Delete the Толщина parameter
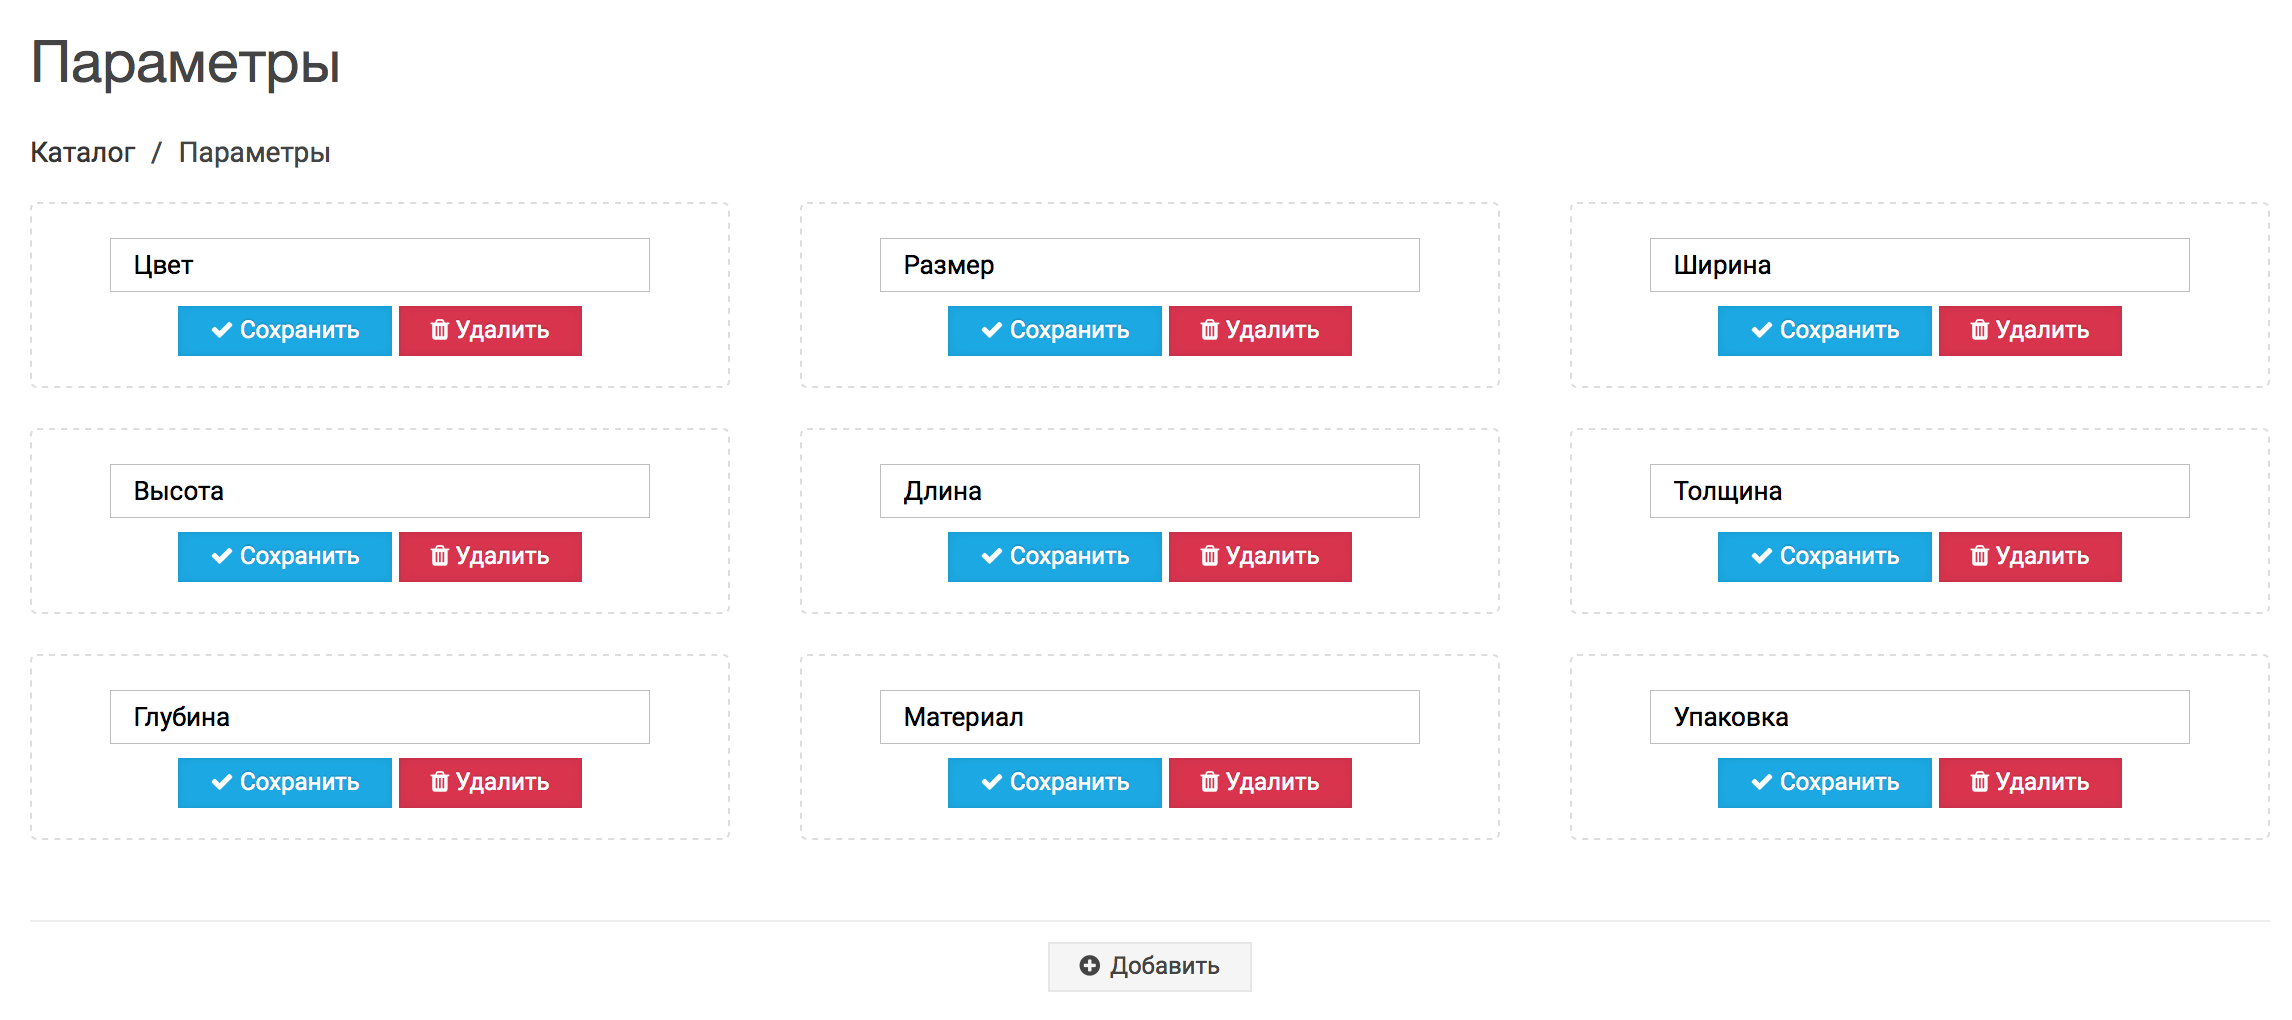This screenshot has height=1020, width=2292. (x=2030, y=557)
